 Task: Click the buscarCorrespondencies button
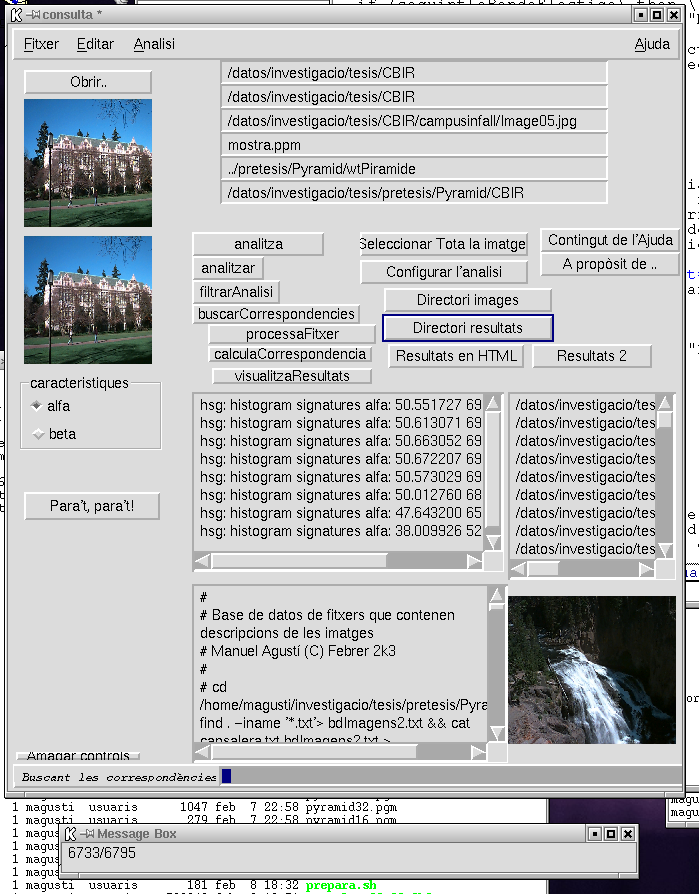[x=276, y=314]
